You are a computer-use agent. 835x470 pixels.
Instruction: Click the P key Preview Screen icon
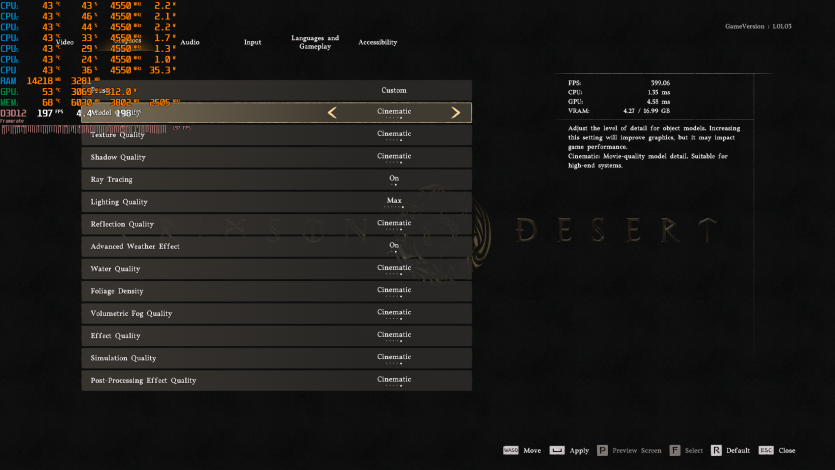click(x=602, y=451)
